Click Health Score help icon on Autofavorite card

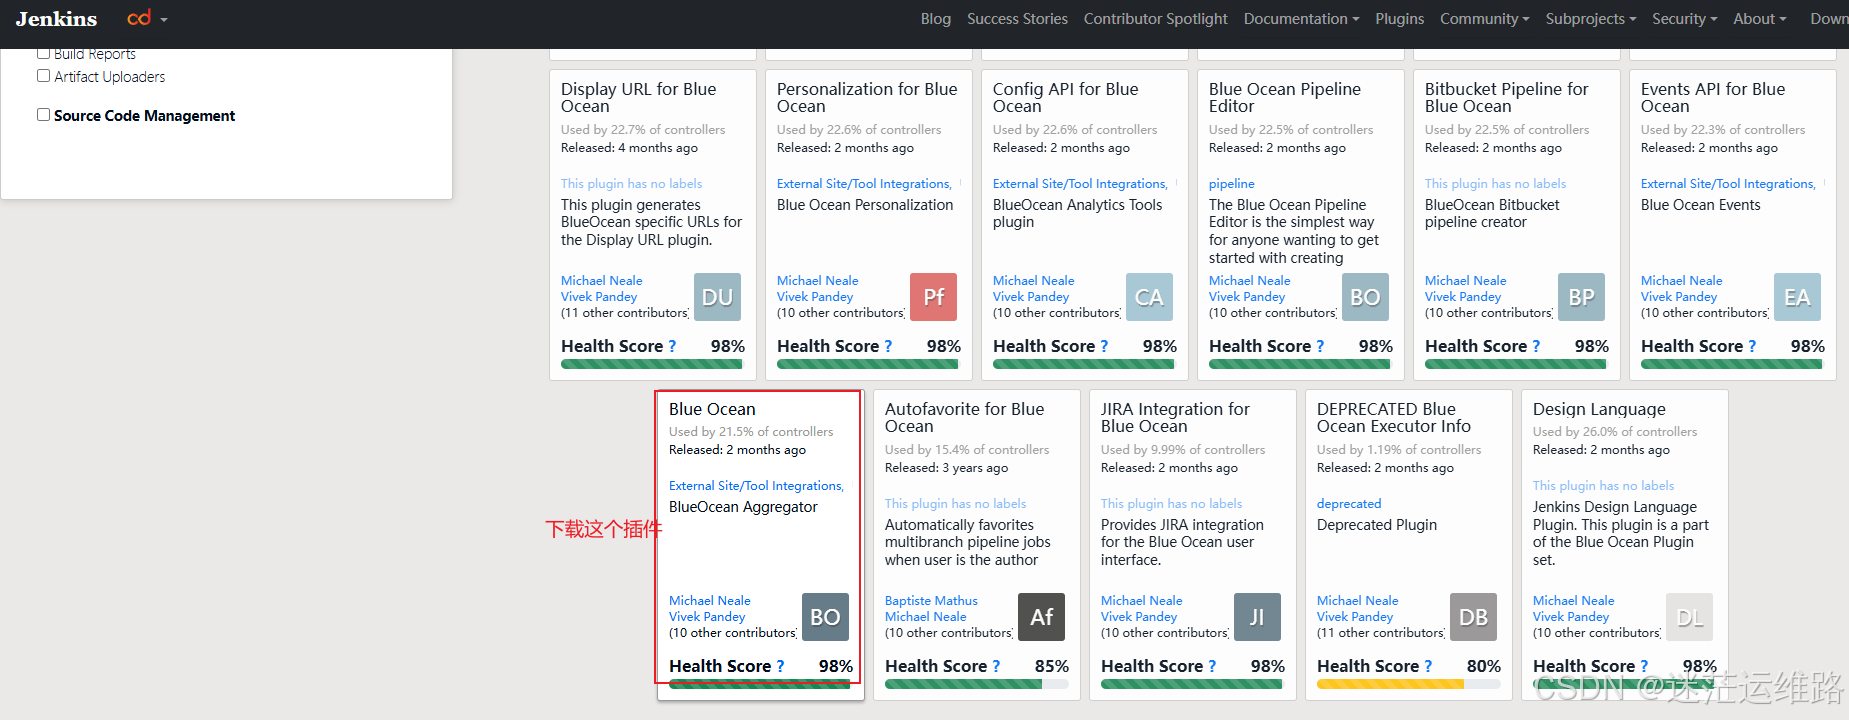[x=996, y=666]
